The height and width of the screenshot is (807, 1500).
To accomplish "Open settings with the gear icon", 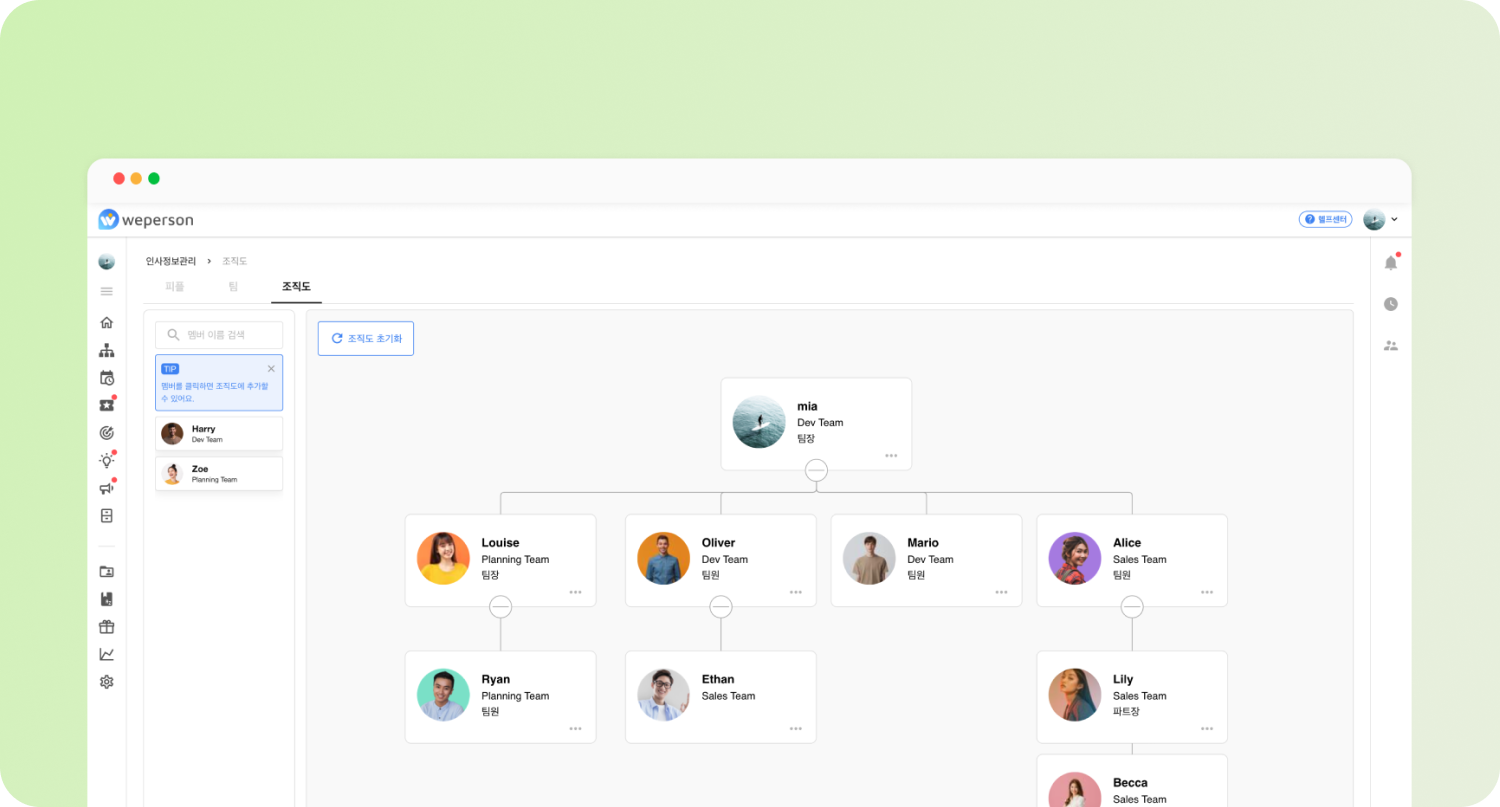I will pos(107,682).
